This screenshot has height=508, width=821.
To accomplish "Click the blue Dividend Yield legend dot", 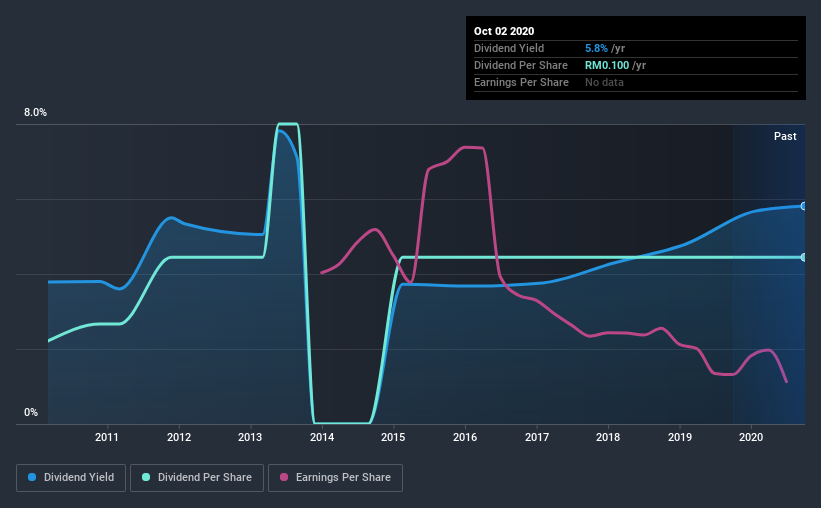I will tap(32, 477).
